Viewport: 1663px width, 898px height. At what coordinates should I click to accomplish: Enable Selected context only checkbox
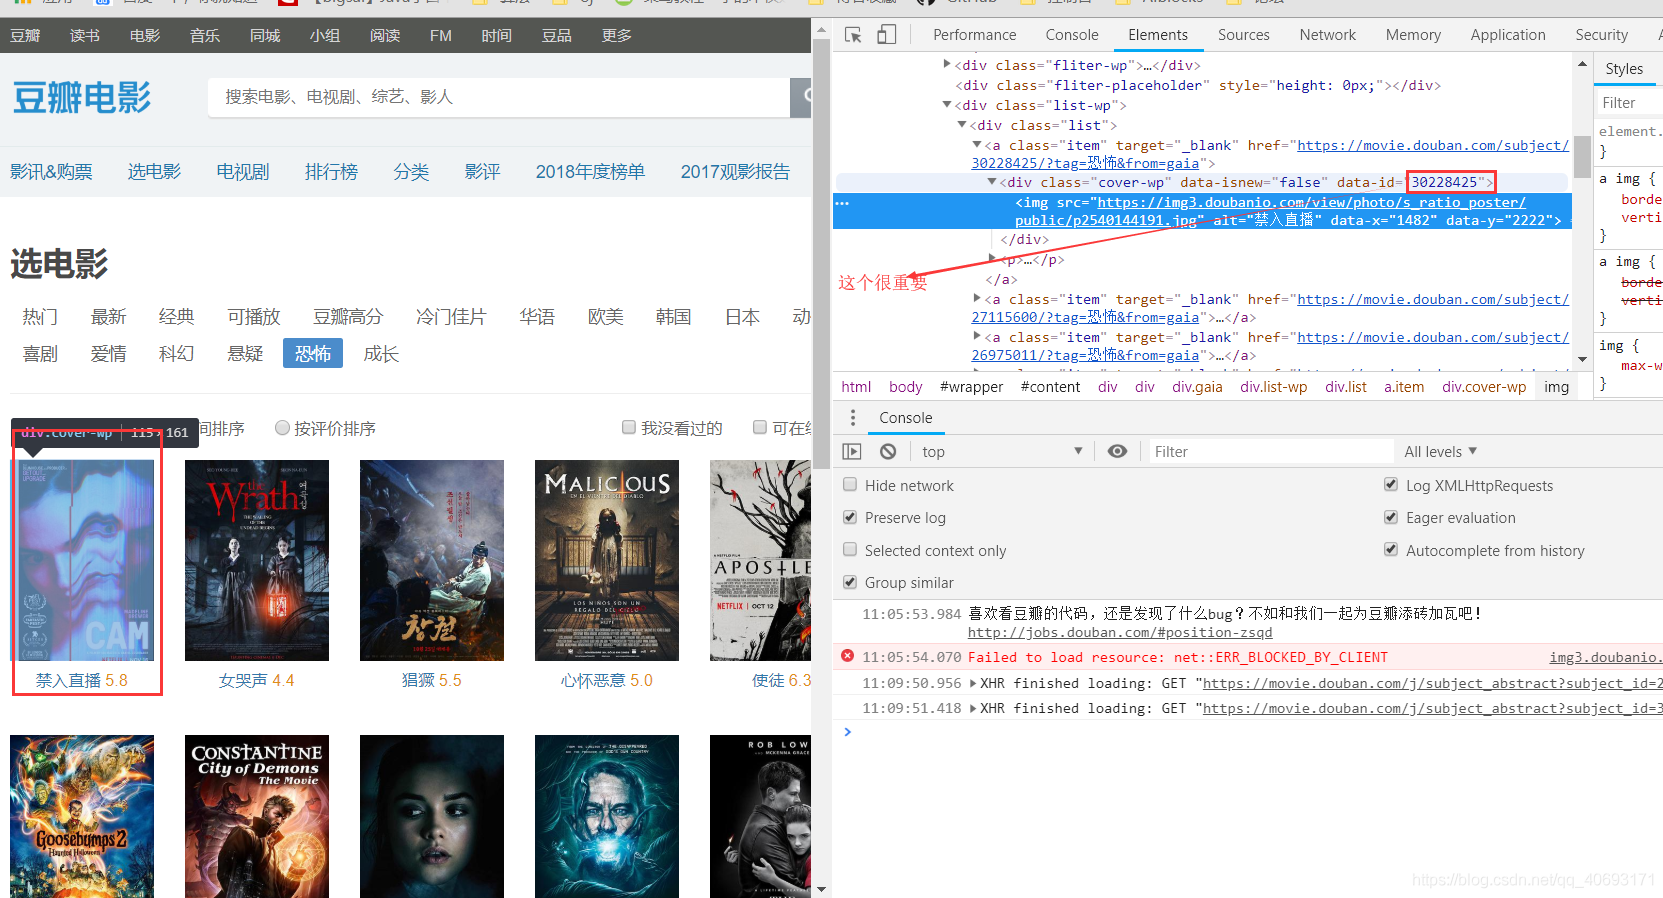click(x=850, y=549)
